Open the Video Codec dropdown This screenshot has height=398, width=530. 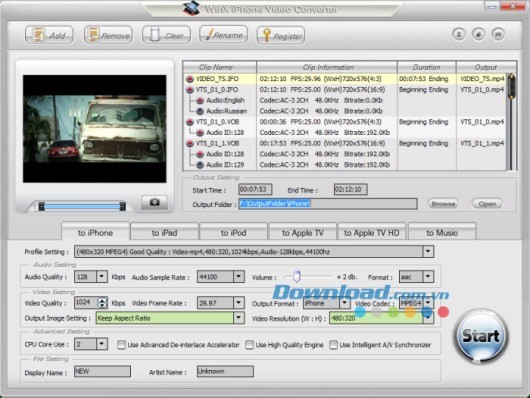428,303
